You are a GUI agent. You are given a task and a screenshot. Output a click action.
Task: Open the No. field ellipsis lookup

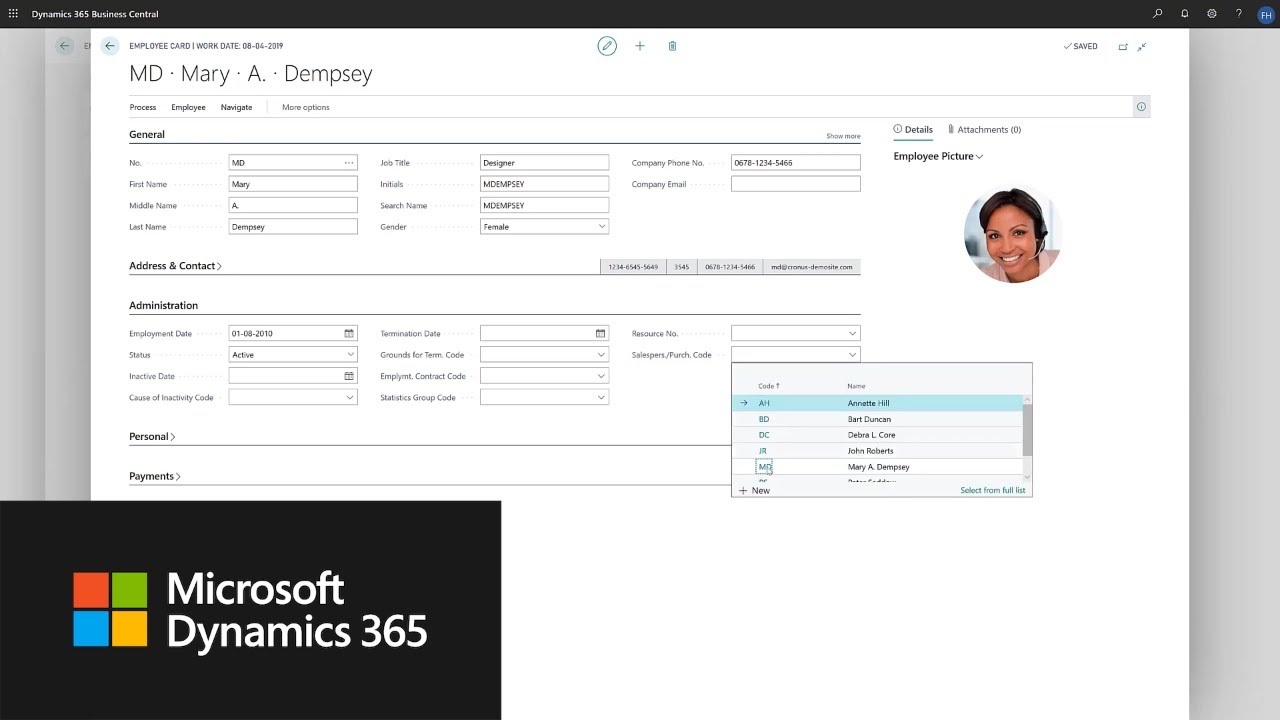349,163
